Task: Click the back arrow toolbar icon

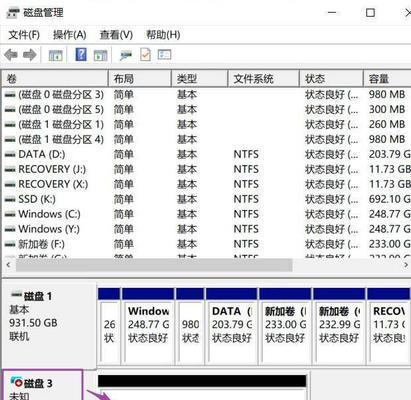Action: tap(11, 55)
